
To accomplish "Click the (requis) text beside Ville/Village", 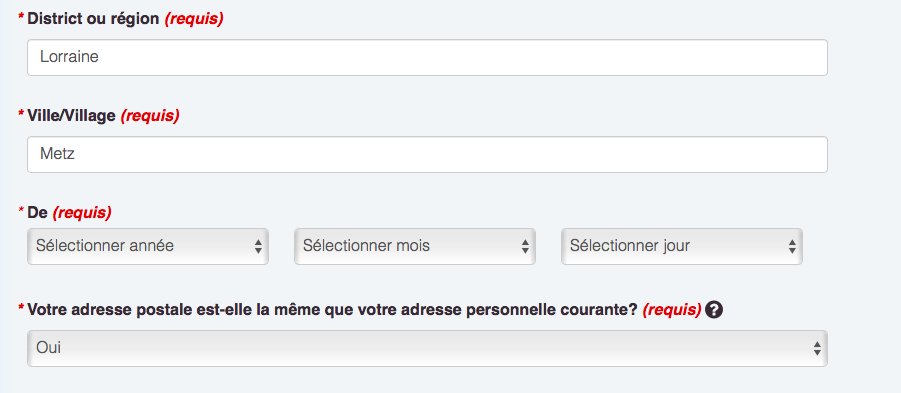I will point(149,116).
